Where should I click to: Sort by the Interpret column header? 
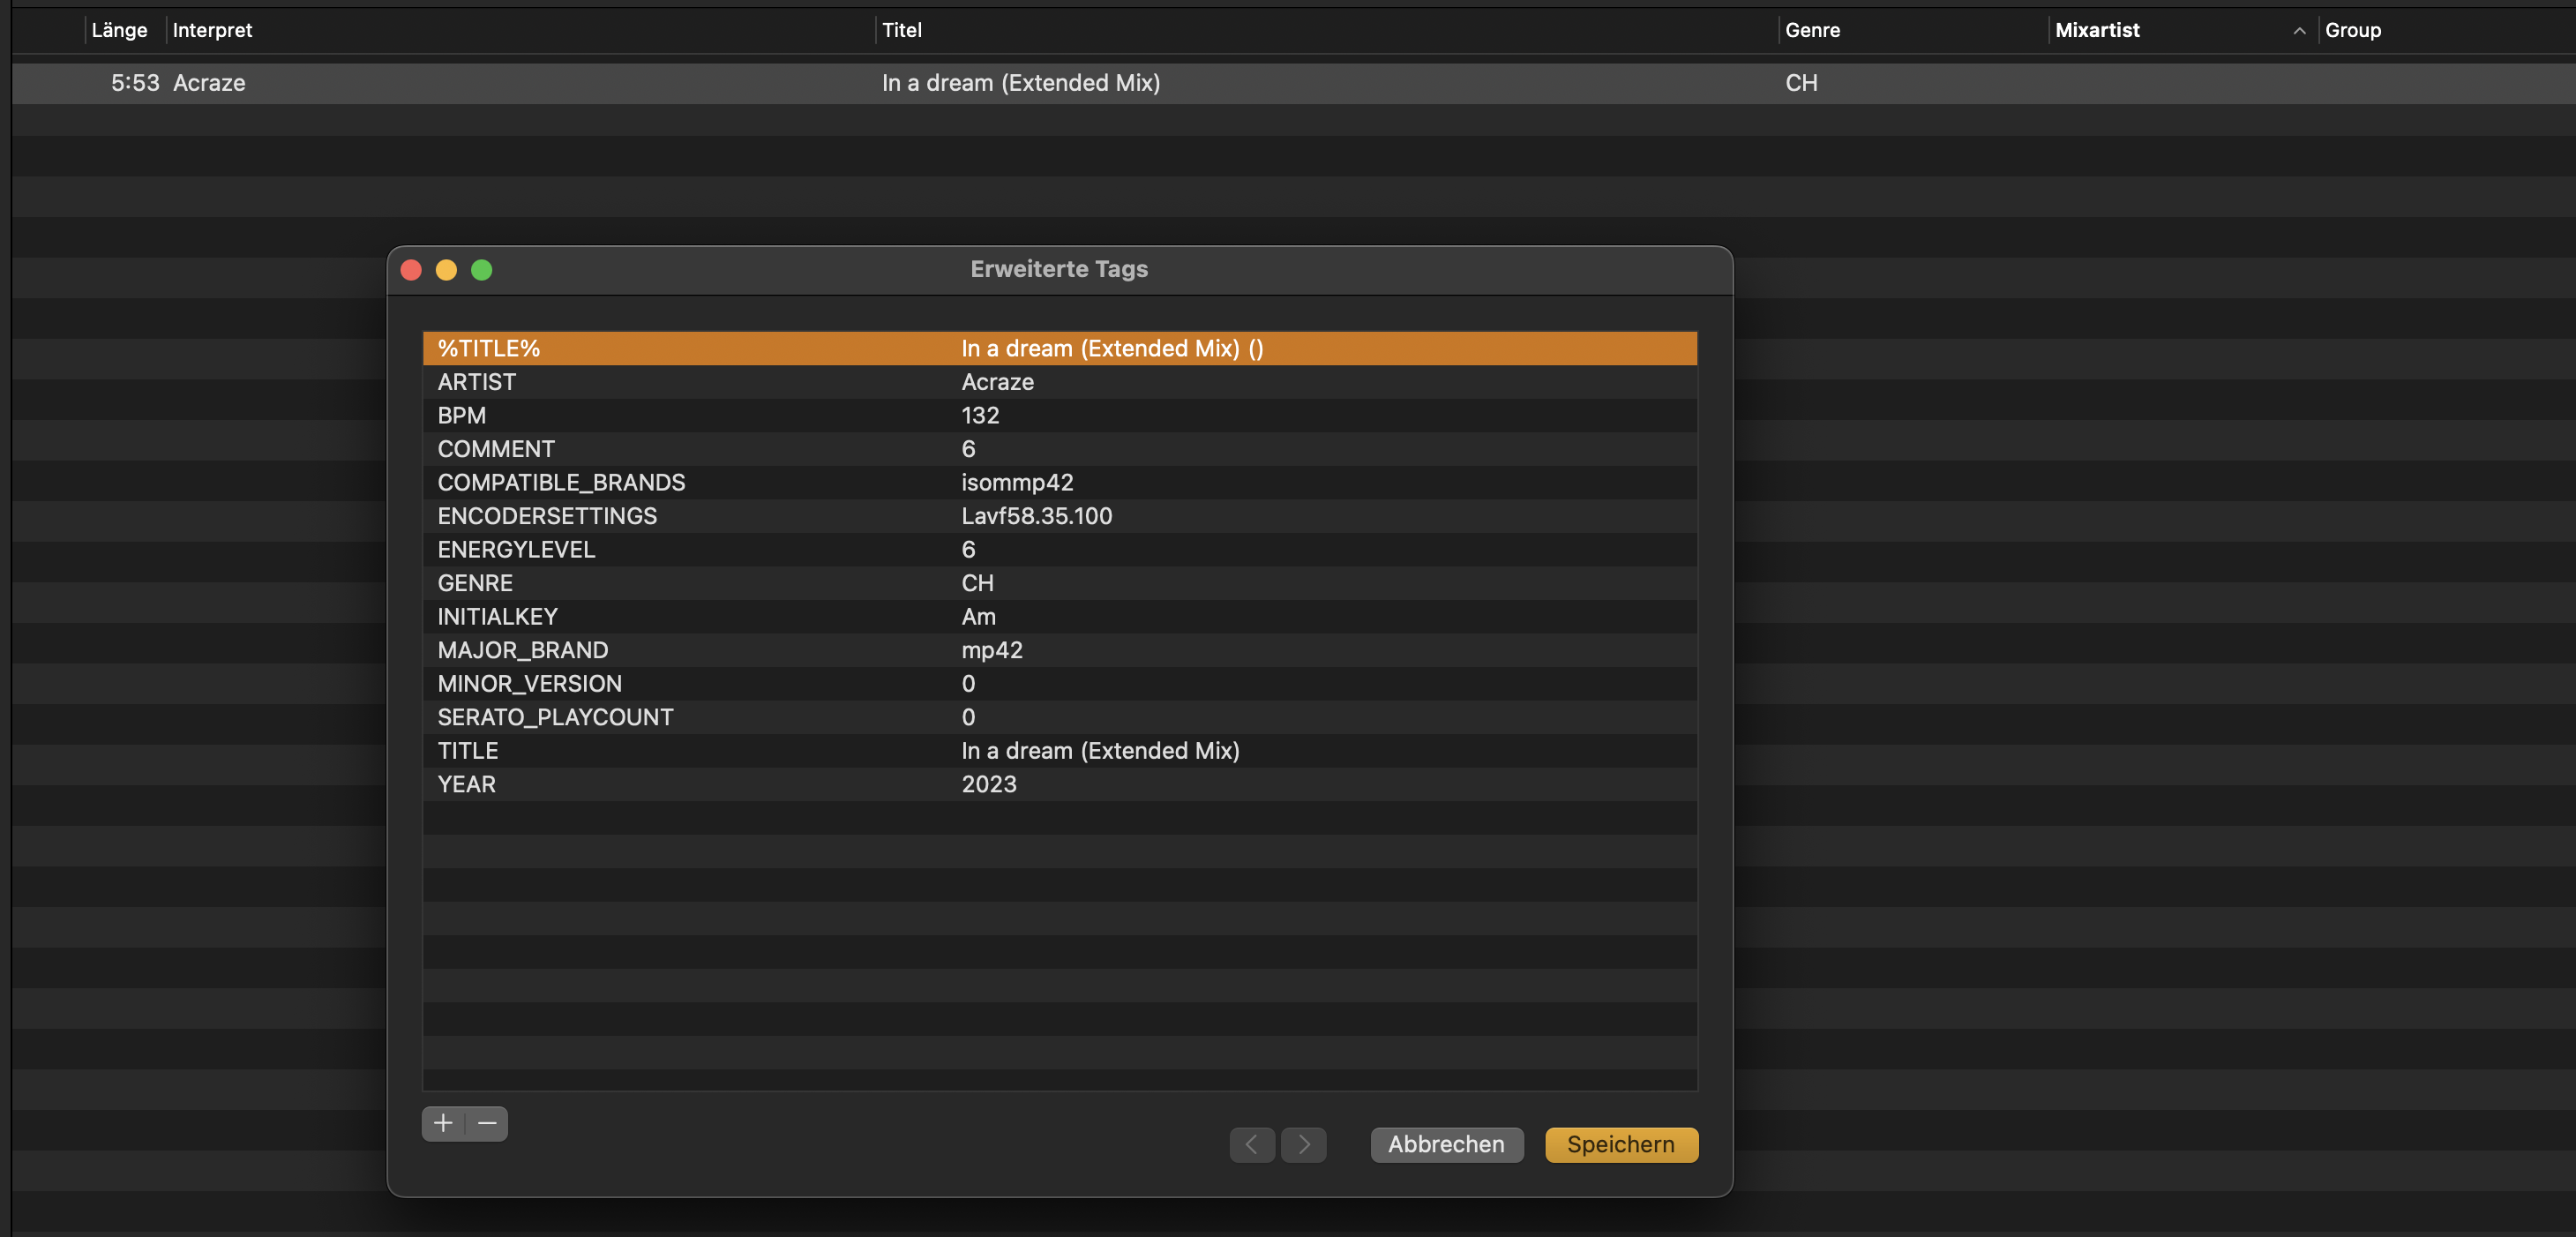point(212,31)
